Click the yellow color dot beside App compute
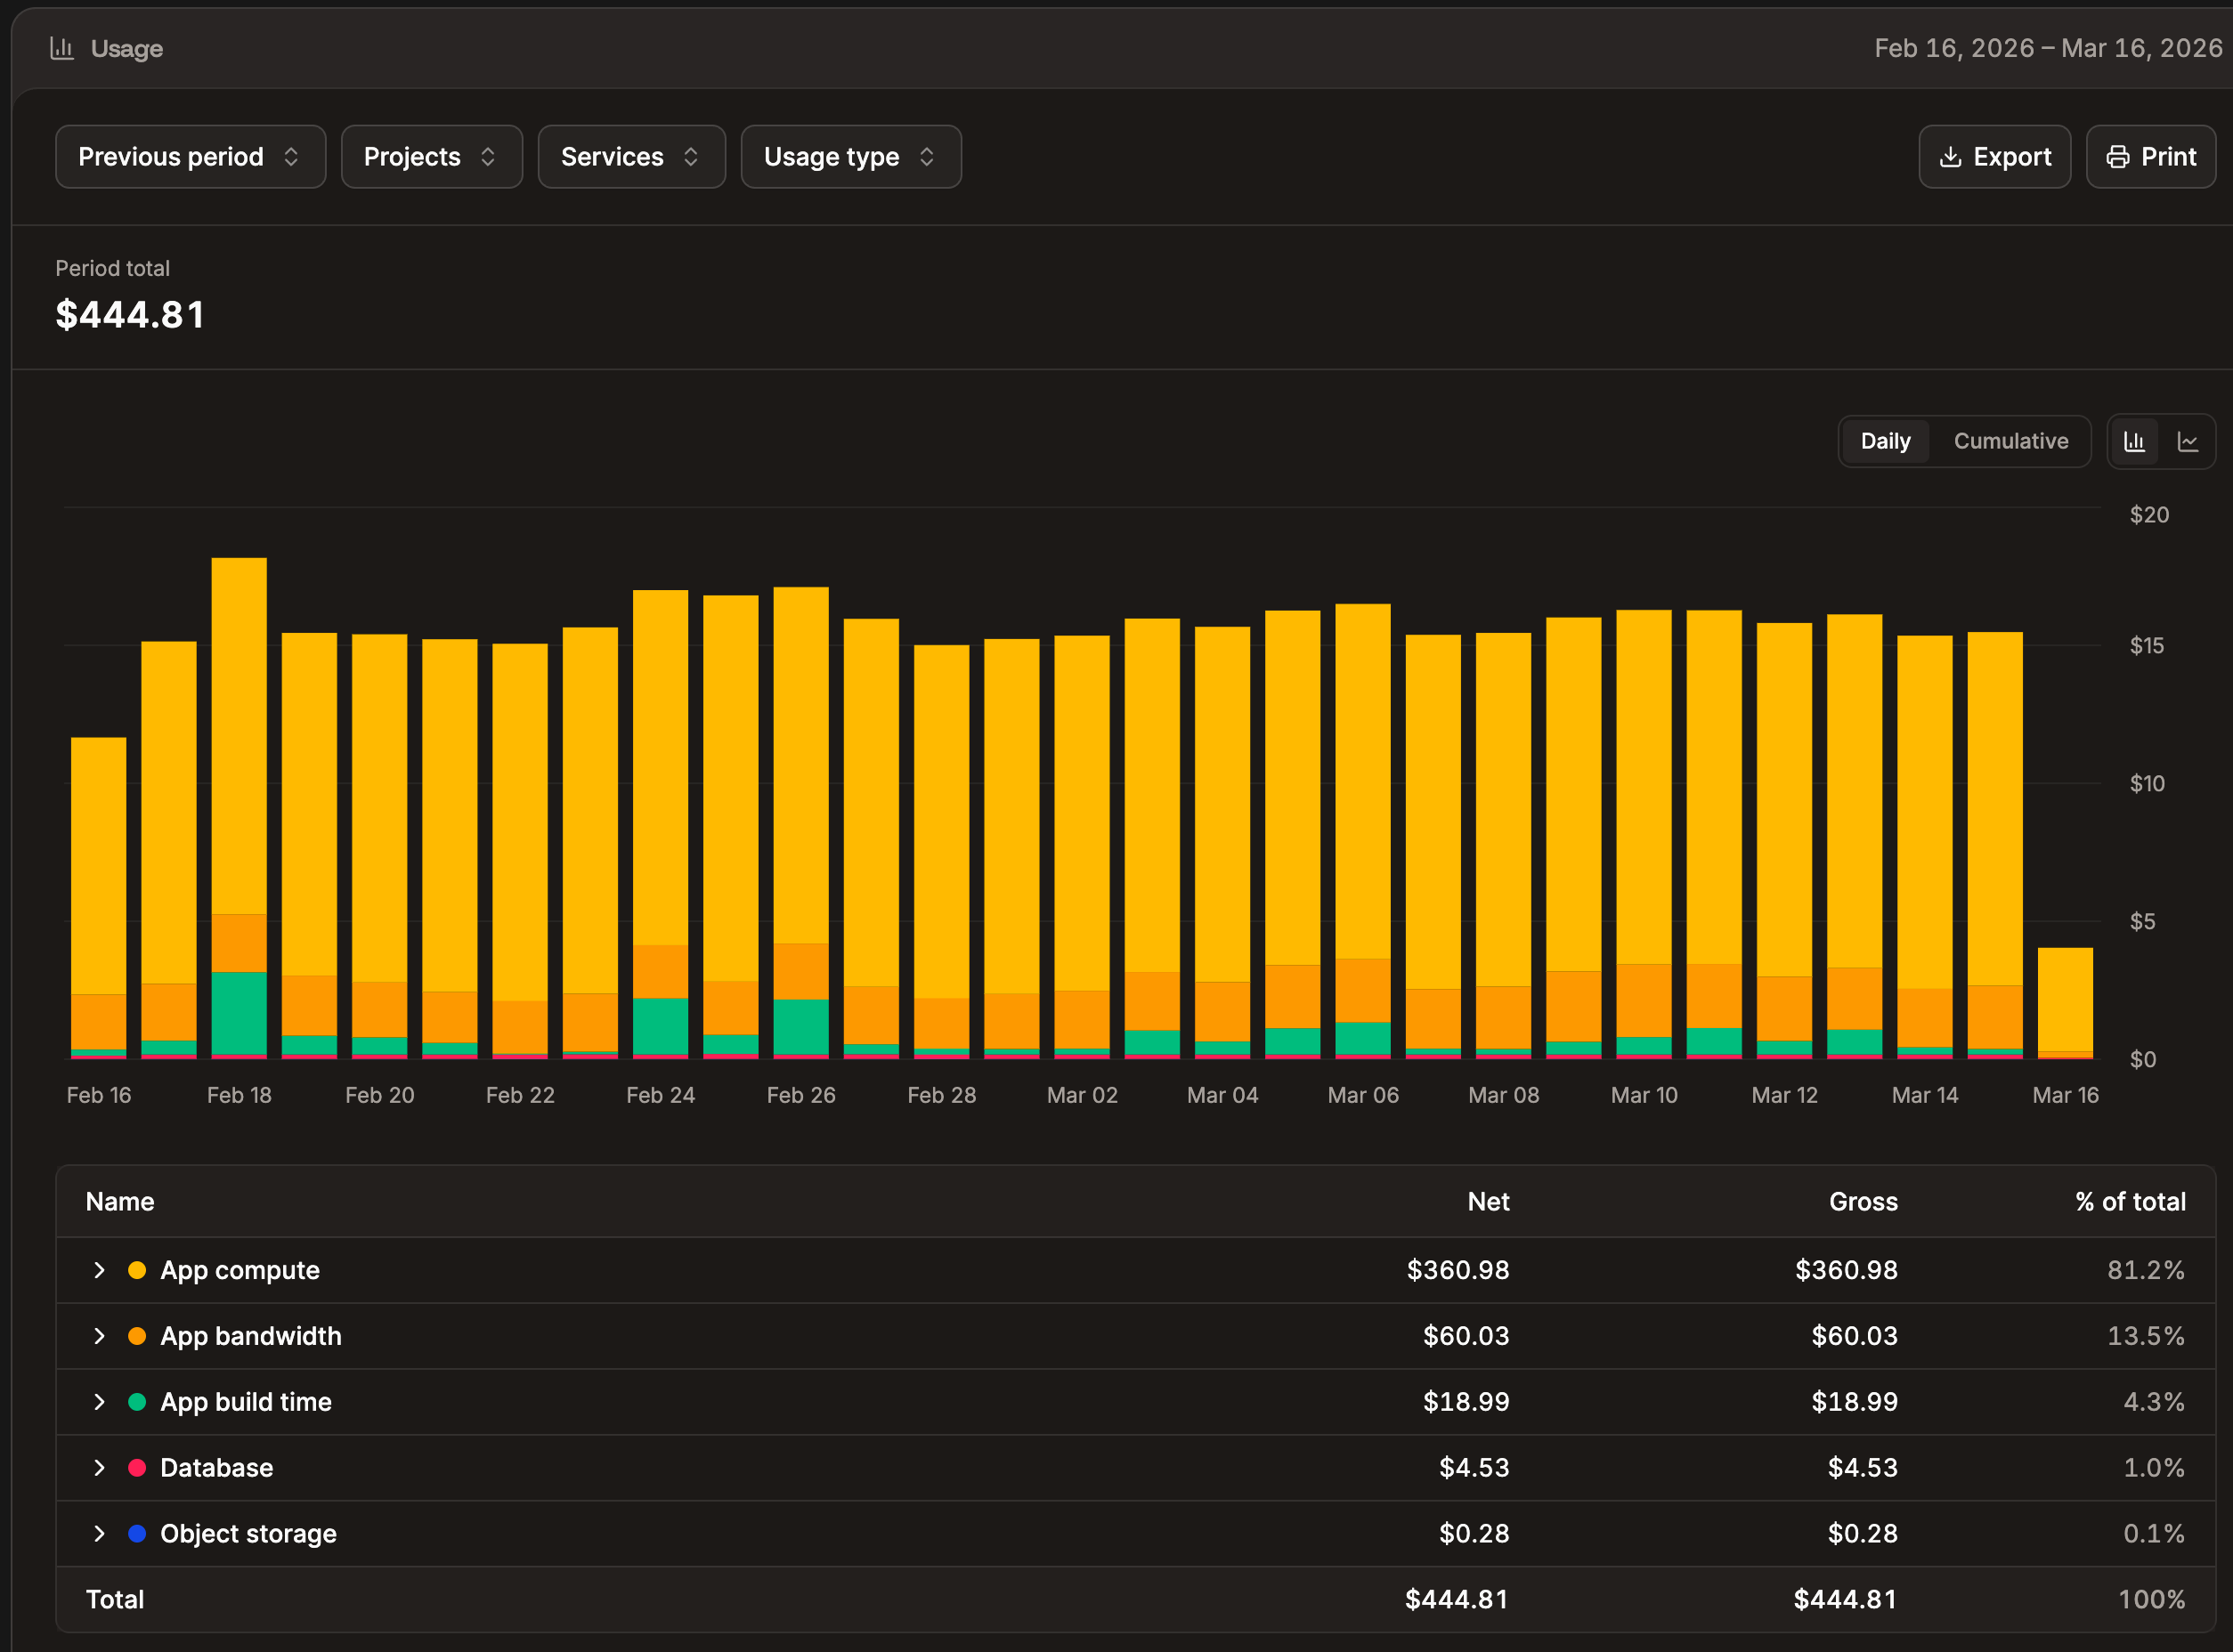 pos(138,1270)
